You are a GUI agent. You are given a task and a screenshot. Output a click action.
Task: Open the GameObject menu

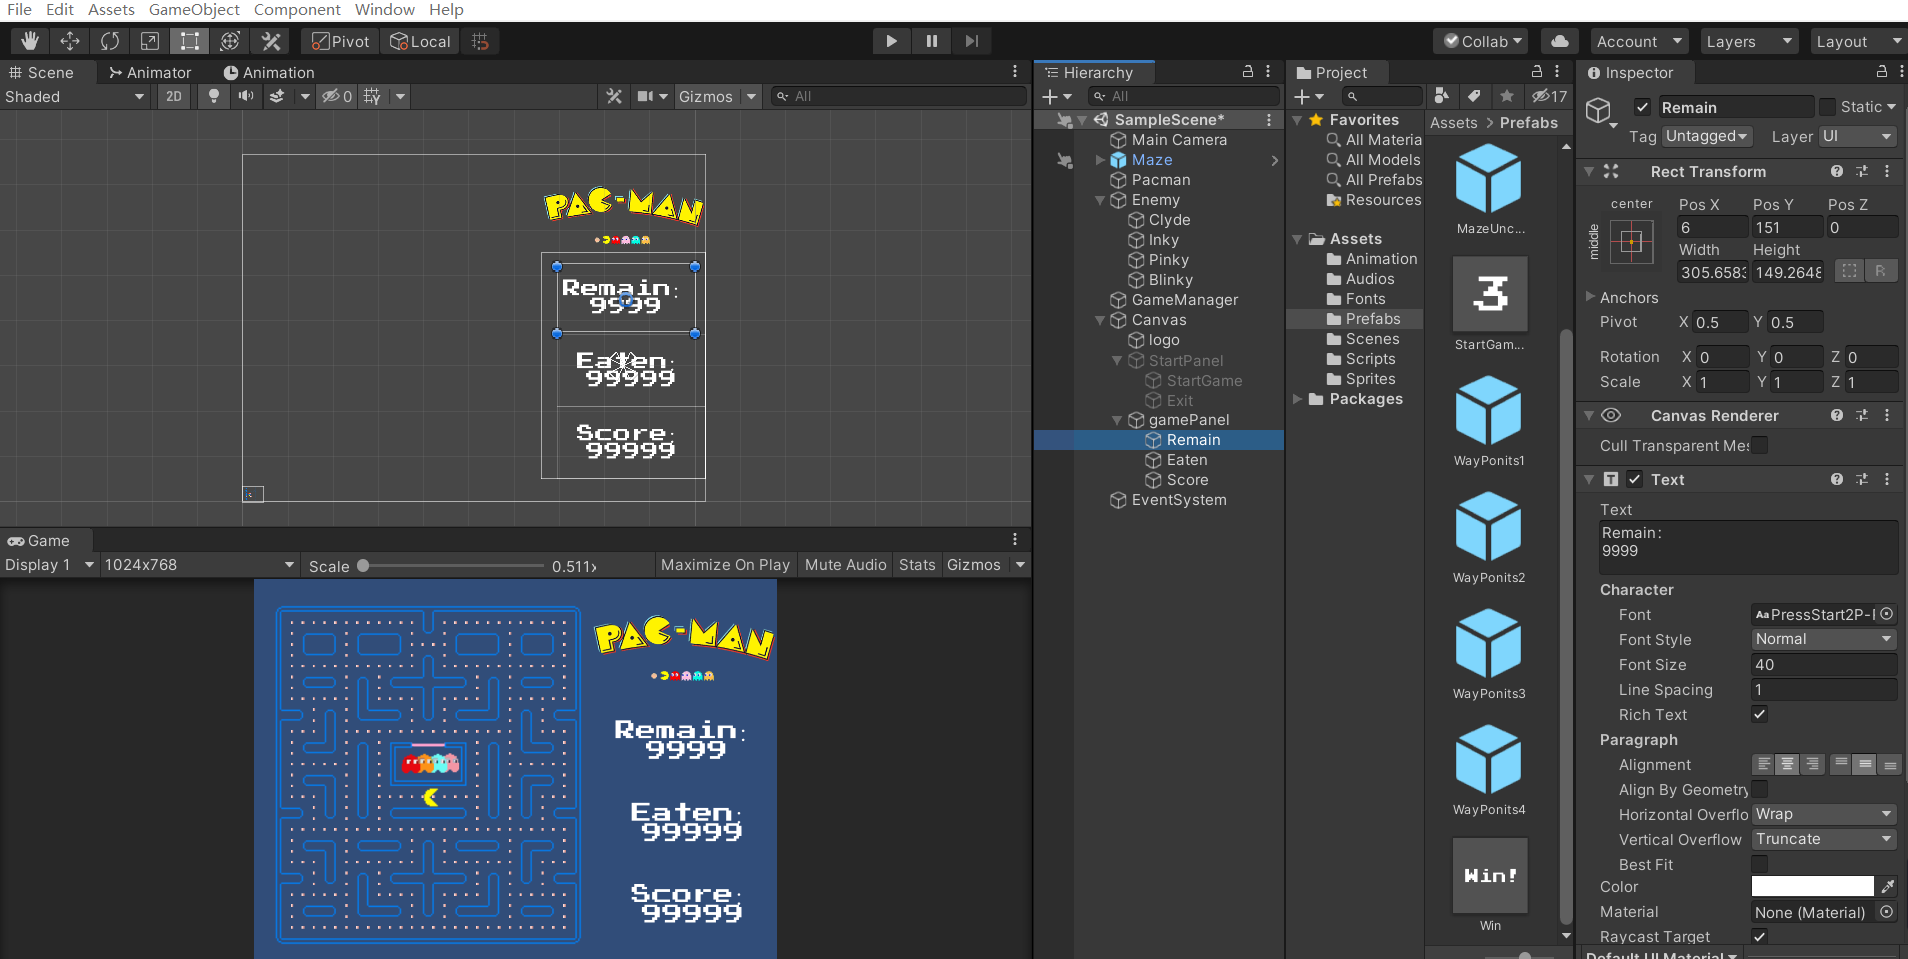coord(194,10)
